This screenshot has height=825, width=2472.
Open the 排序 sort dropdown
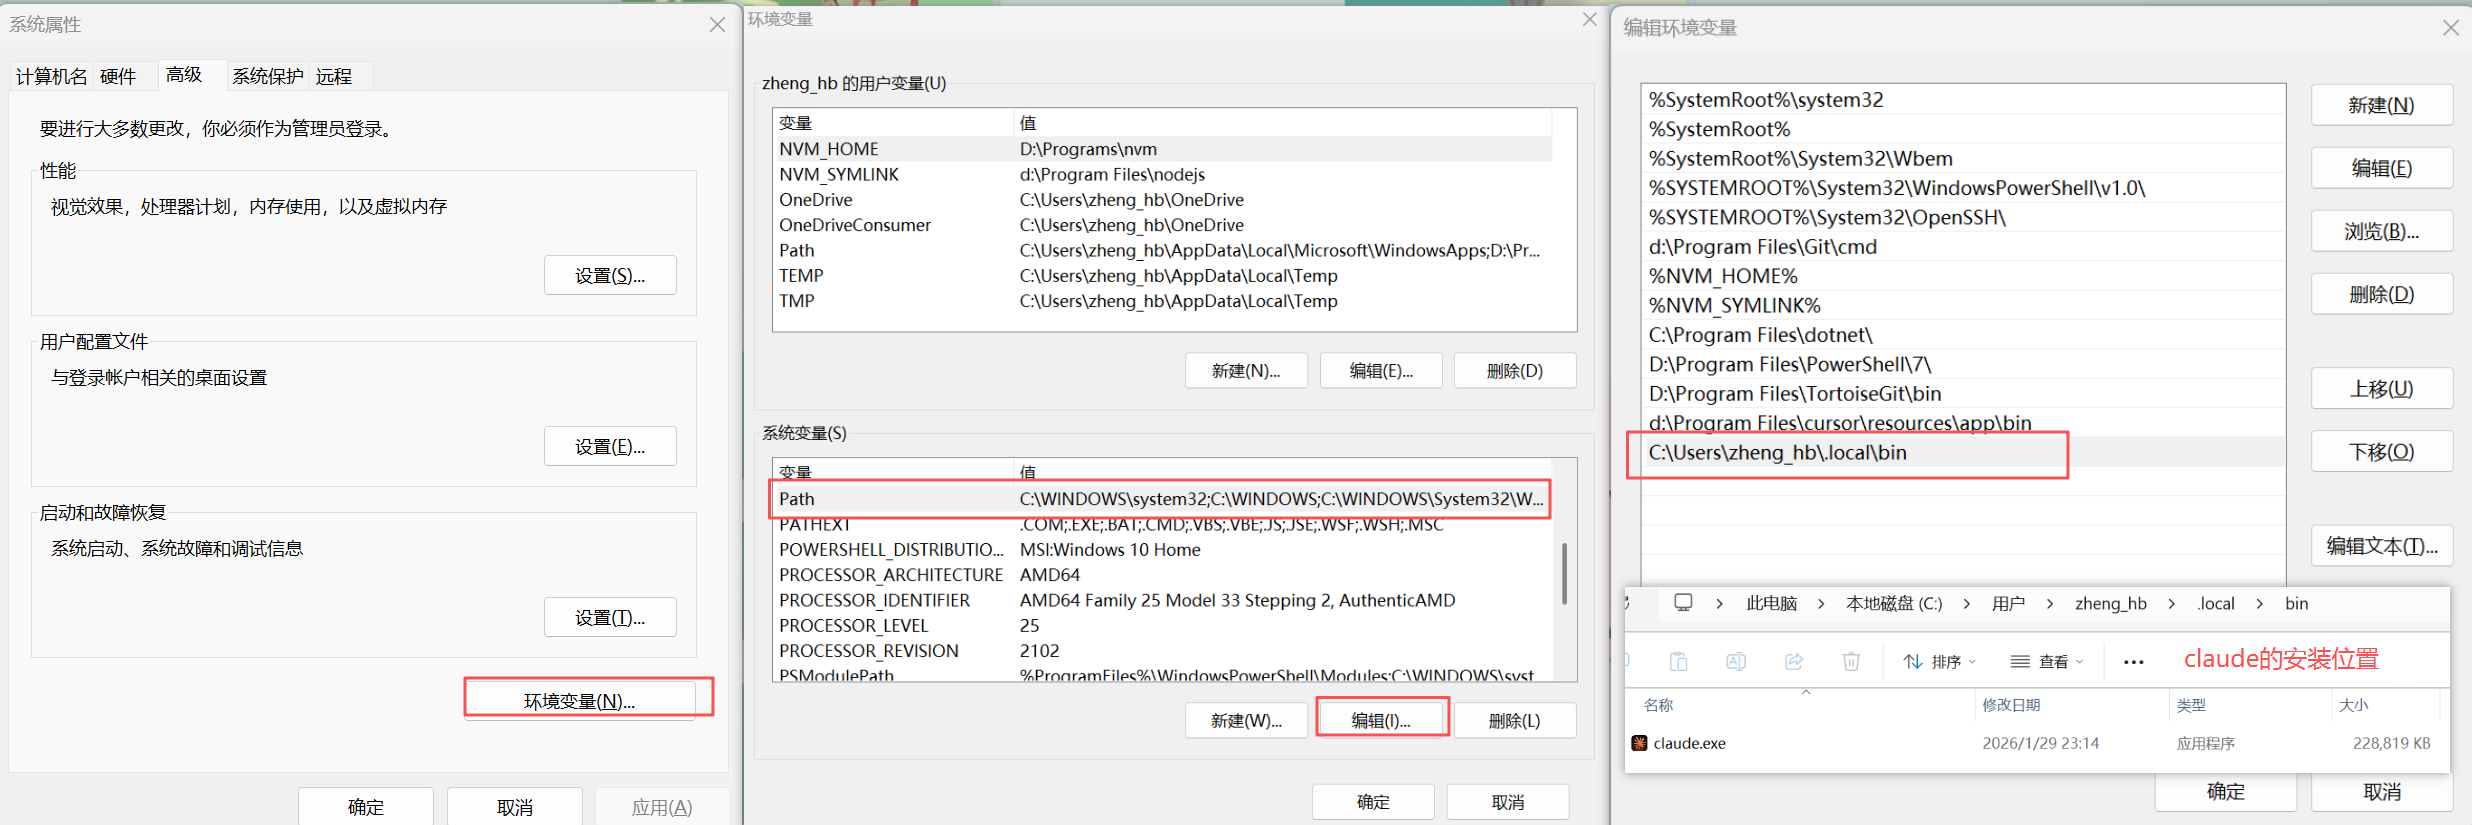(x=1940, y=662)
